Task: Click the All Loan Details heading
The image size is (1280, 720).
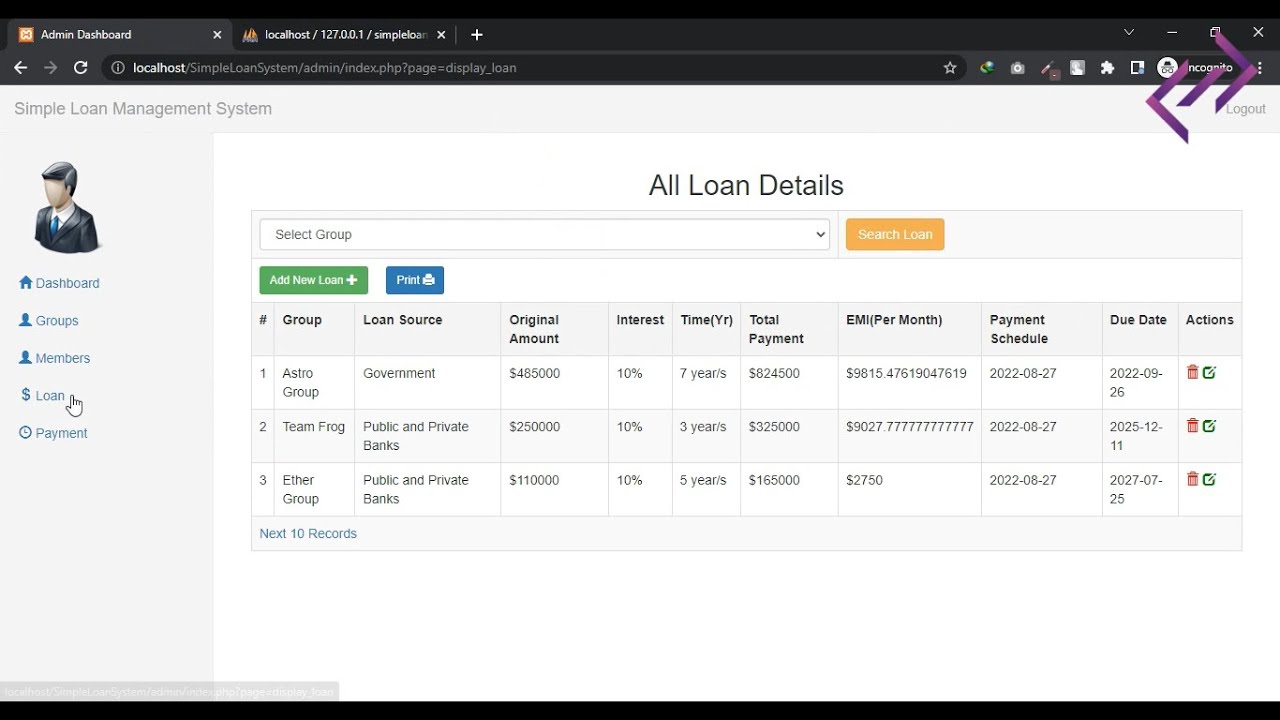Action: click(x=746, y=185)
